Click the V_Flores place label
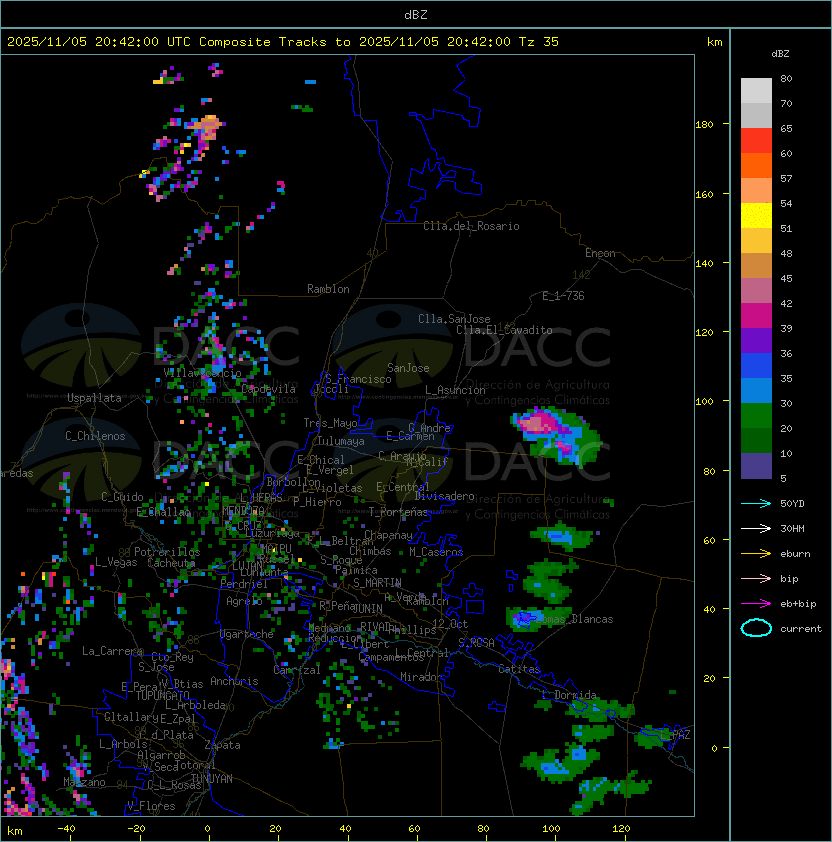832x842 pixels. coord(151,806)
